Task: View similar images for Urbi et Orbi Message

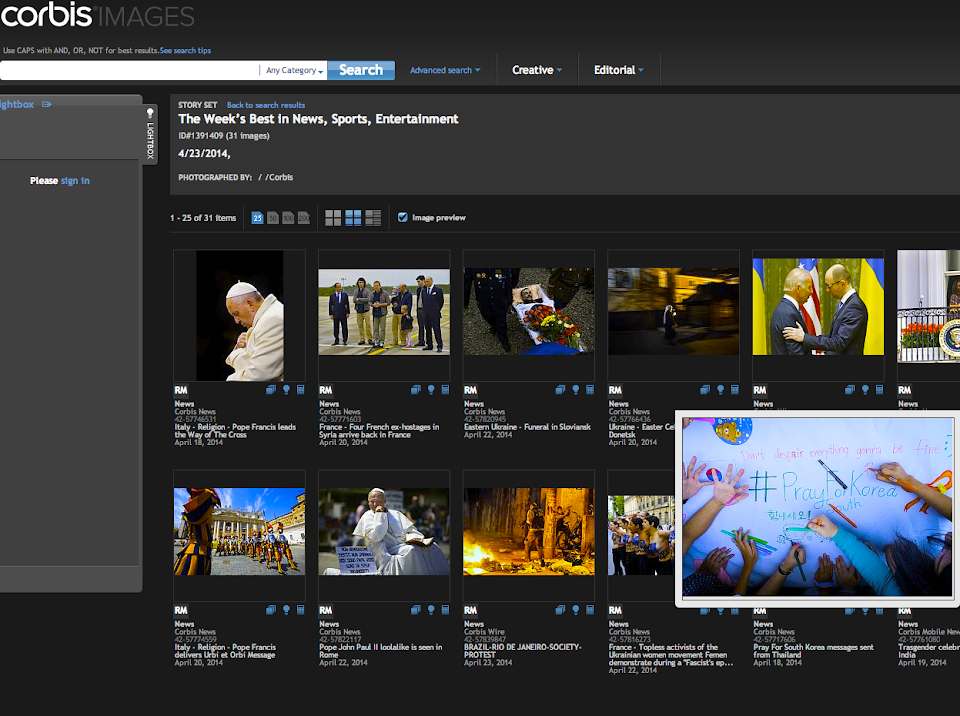Action: pyautogui.click(x=271, y=610)
